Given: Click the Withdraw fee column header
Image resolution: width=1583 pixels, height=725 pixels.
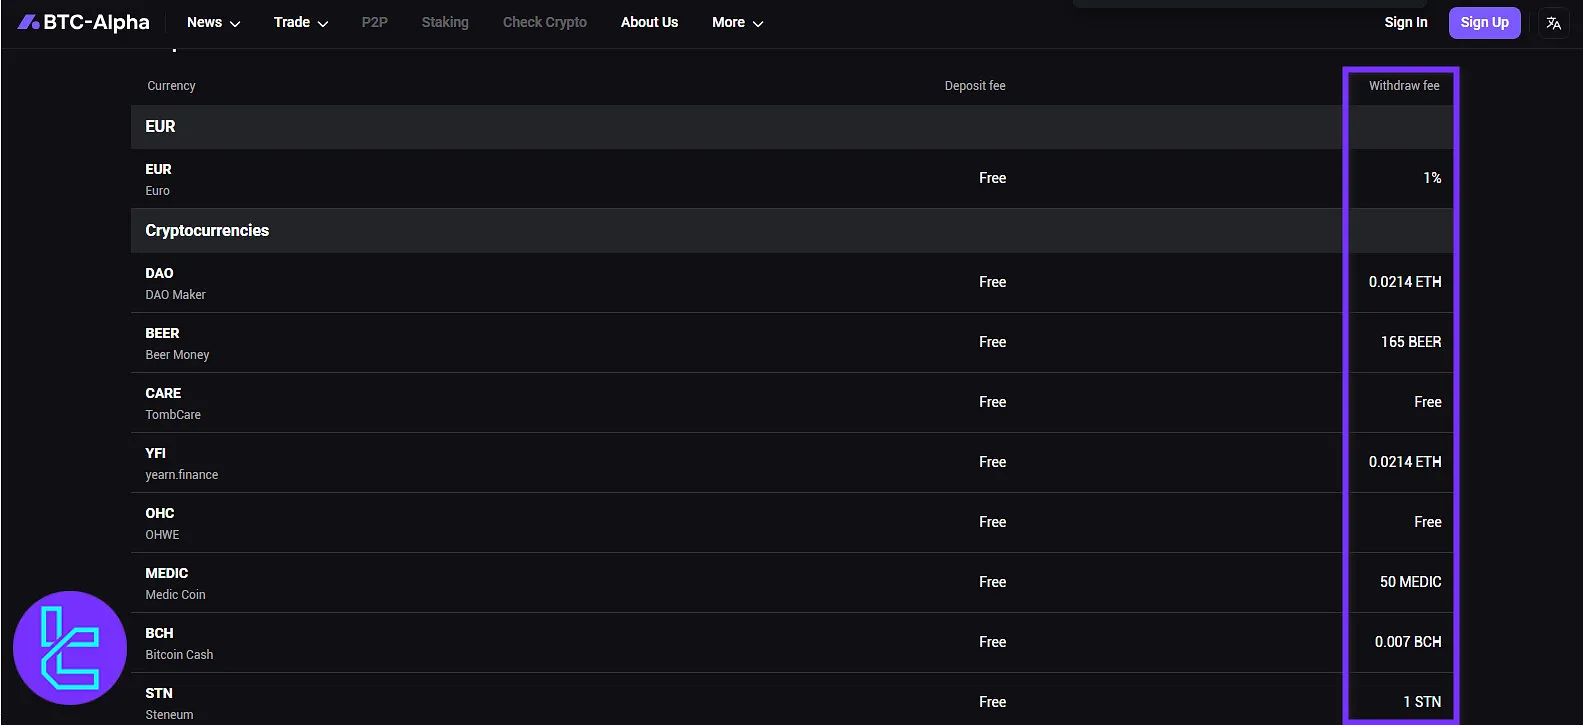Looking at the screenshot, I should [1403, 86].
